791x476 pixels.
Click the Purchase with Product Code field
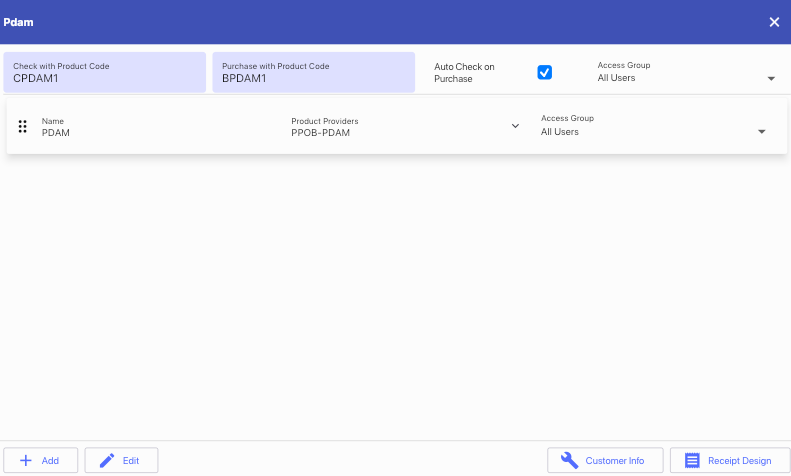coord(313,72)
